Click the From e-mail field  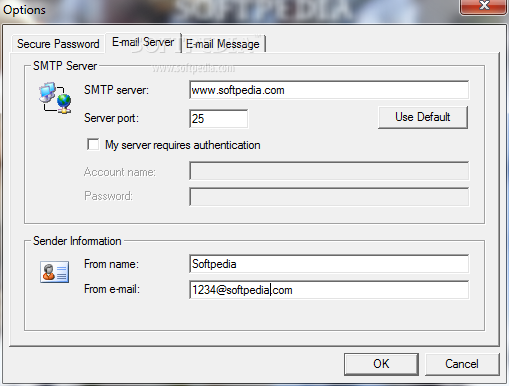tap(329, 290)
